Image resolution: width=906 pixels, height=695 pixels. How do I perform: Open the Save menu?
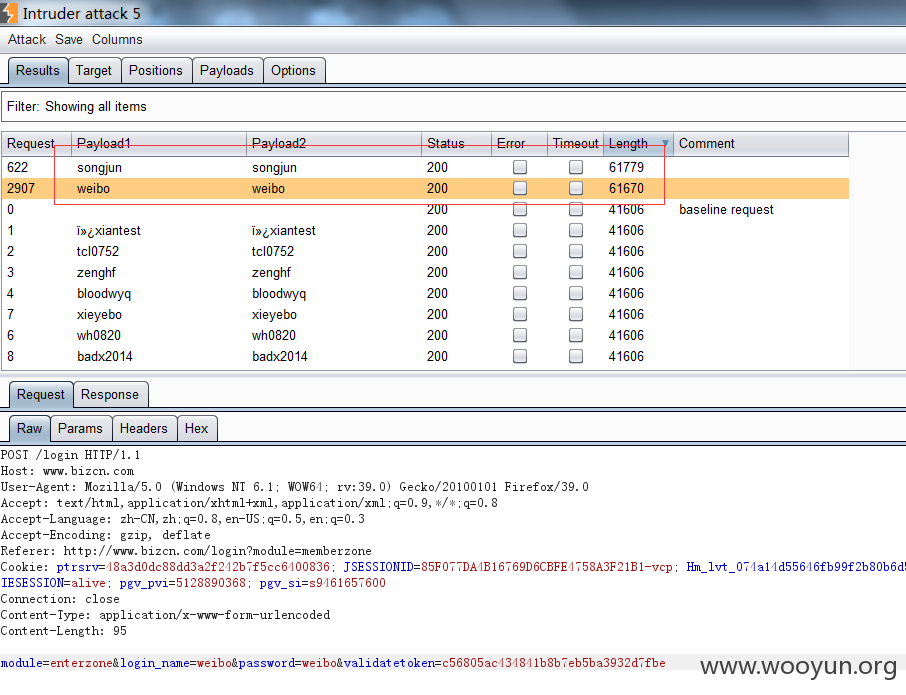[69, 39]
